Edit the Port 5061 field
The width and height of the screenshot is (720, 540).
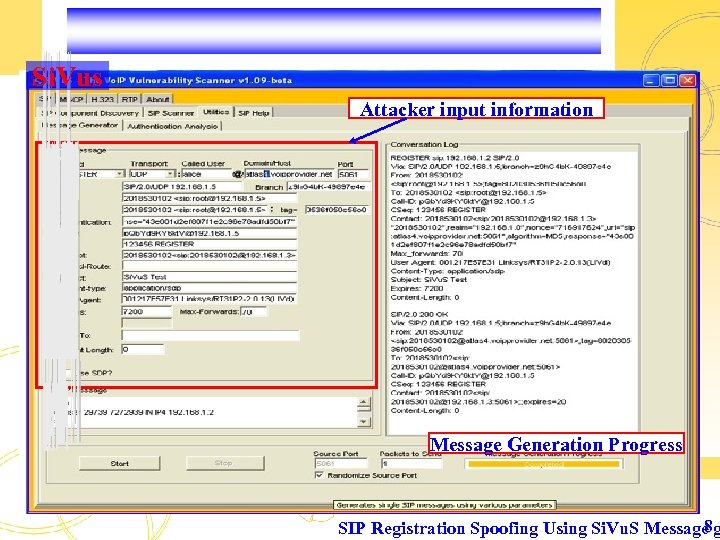[x=353, y=174]
